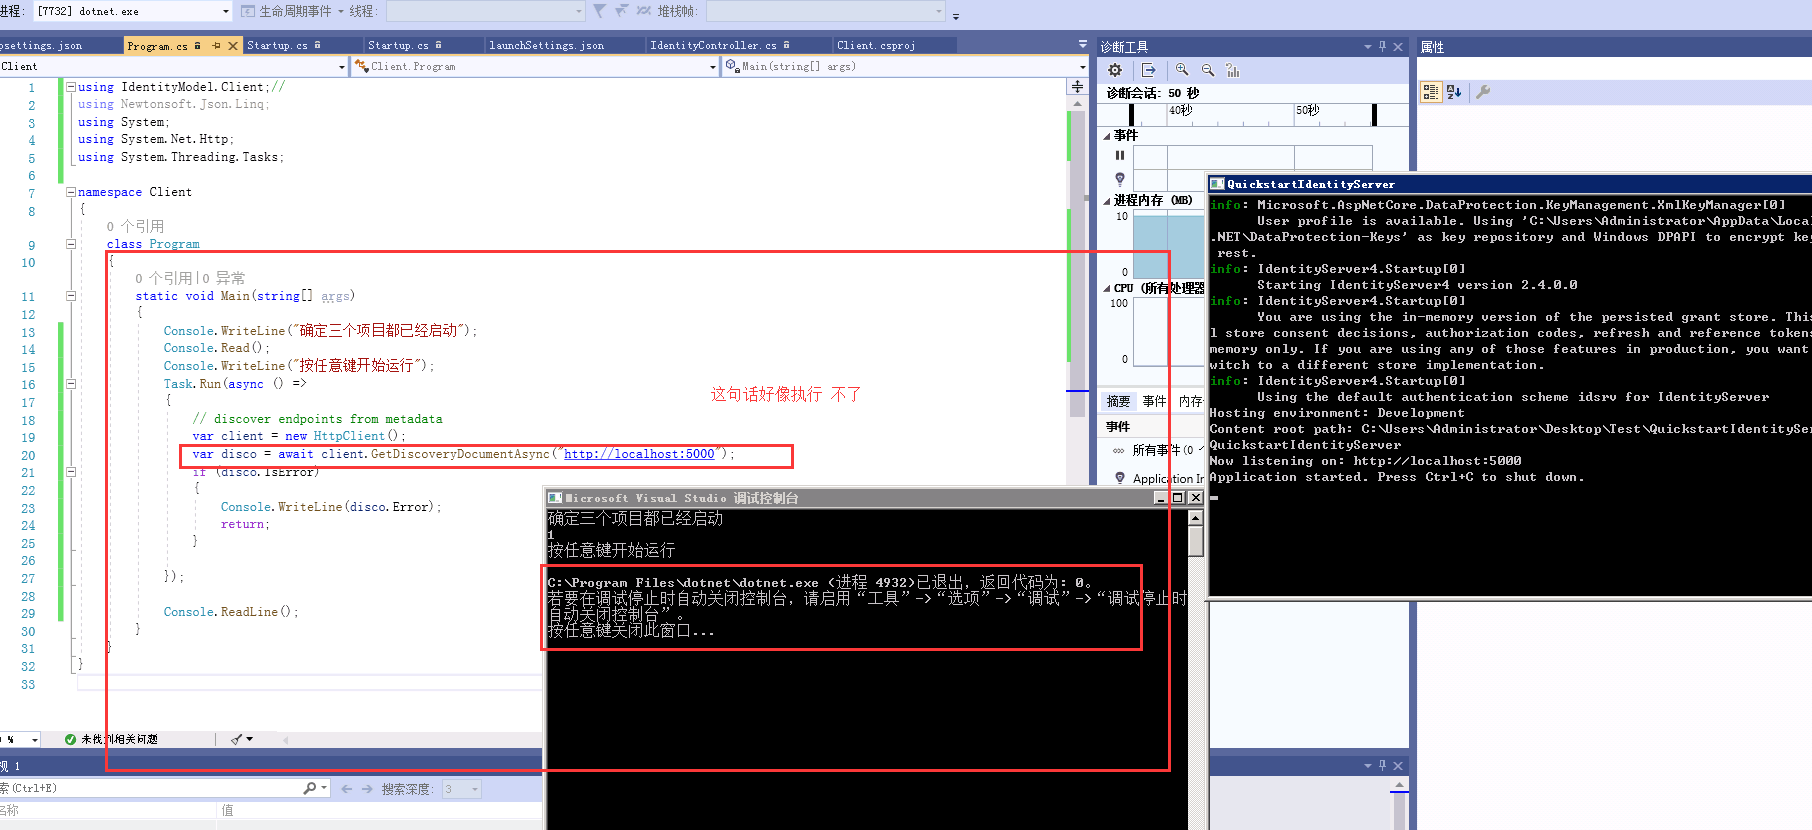
Task: Zoom in on the diagnostics timeline
Action: [1182, 70]
